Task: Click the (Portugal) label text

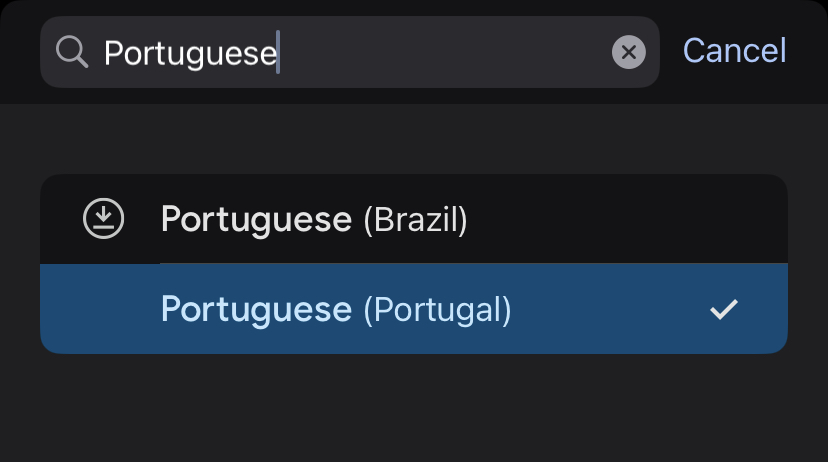Action: [x=437, y=310]
